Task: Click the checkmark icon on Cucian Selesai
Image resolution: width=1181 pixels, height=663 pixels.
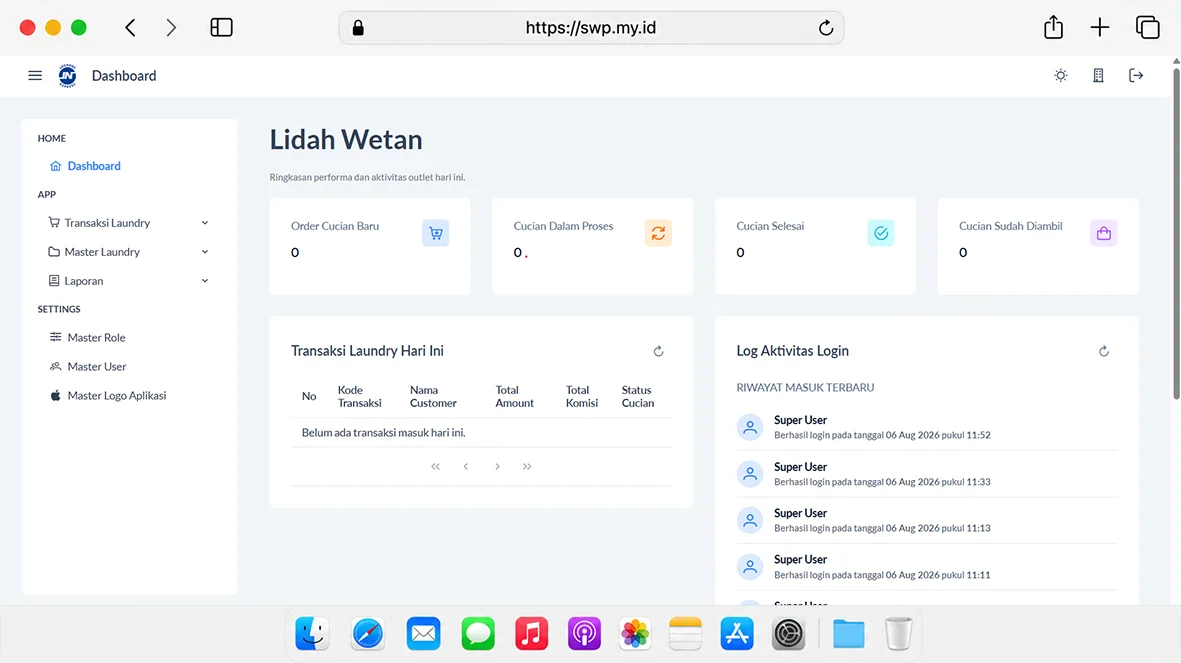Action: (880, 233)
